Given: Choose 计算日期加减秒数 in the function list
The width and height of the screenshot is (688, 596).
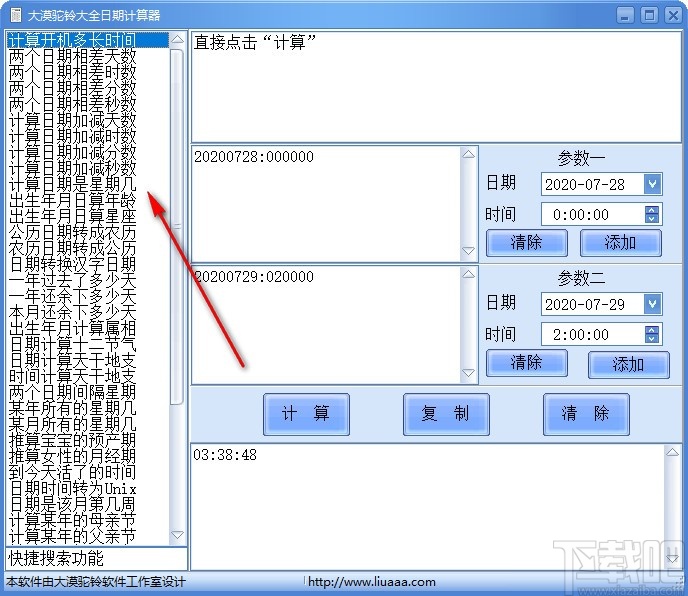Looking at the screenshot, I should point(88,169).
